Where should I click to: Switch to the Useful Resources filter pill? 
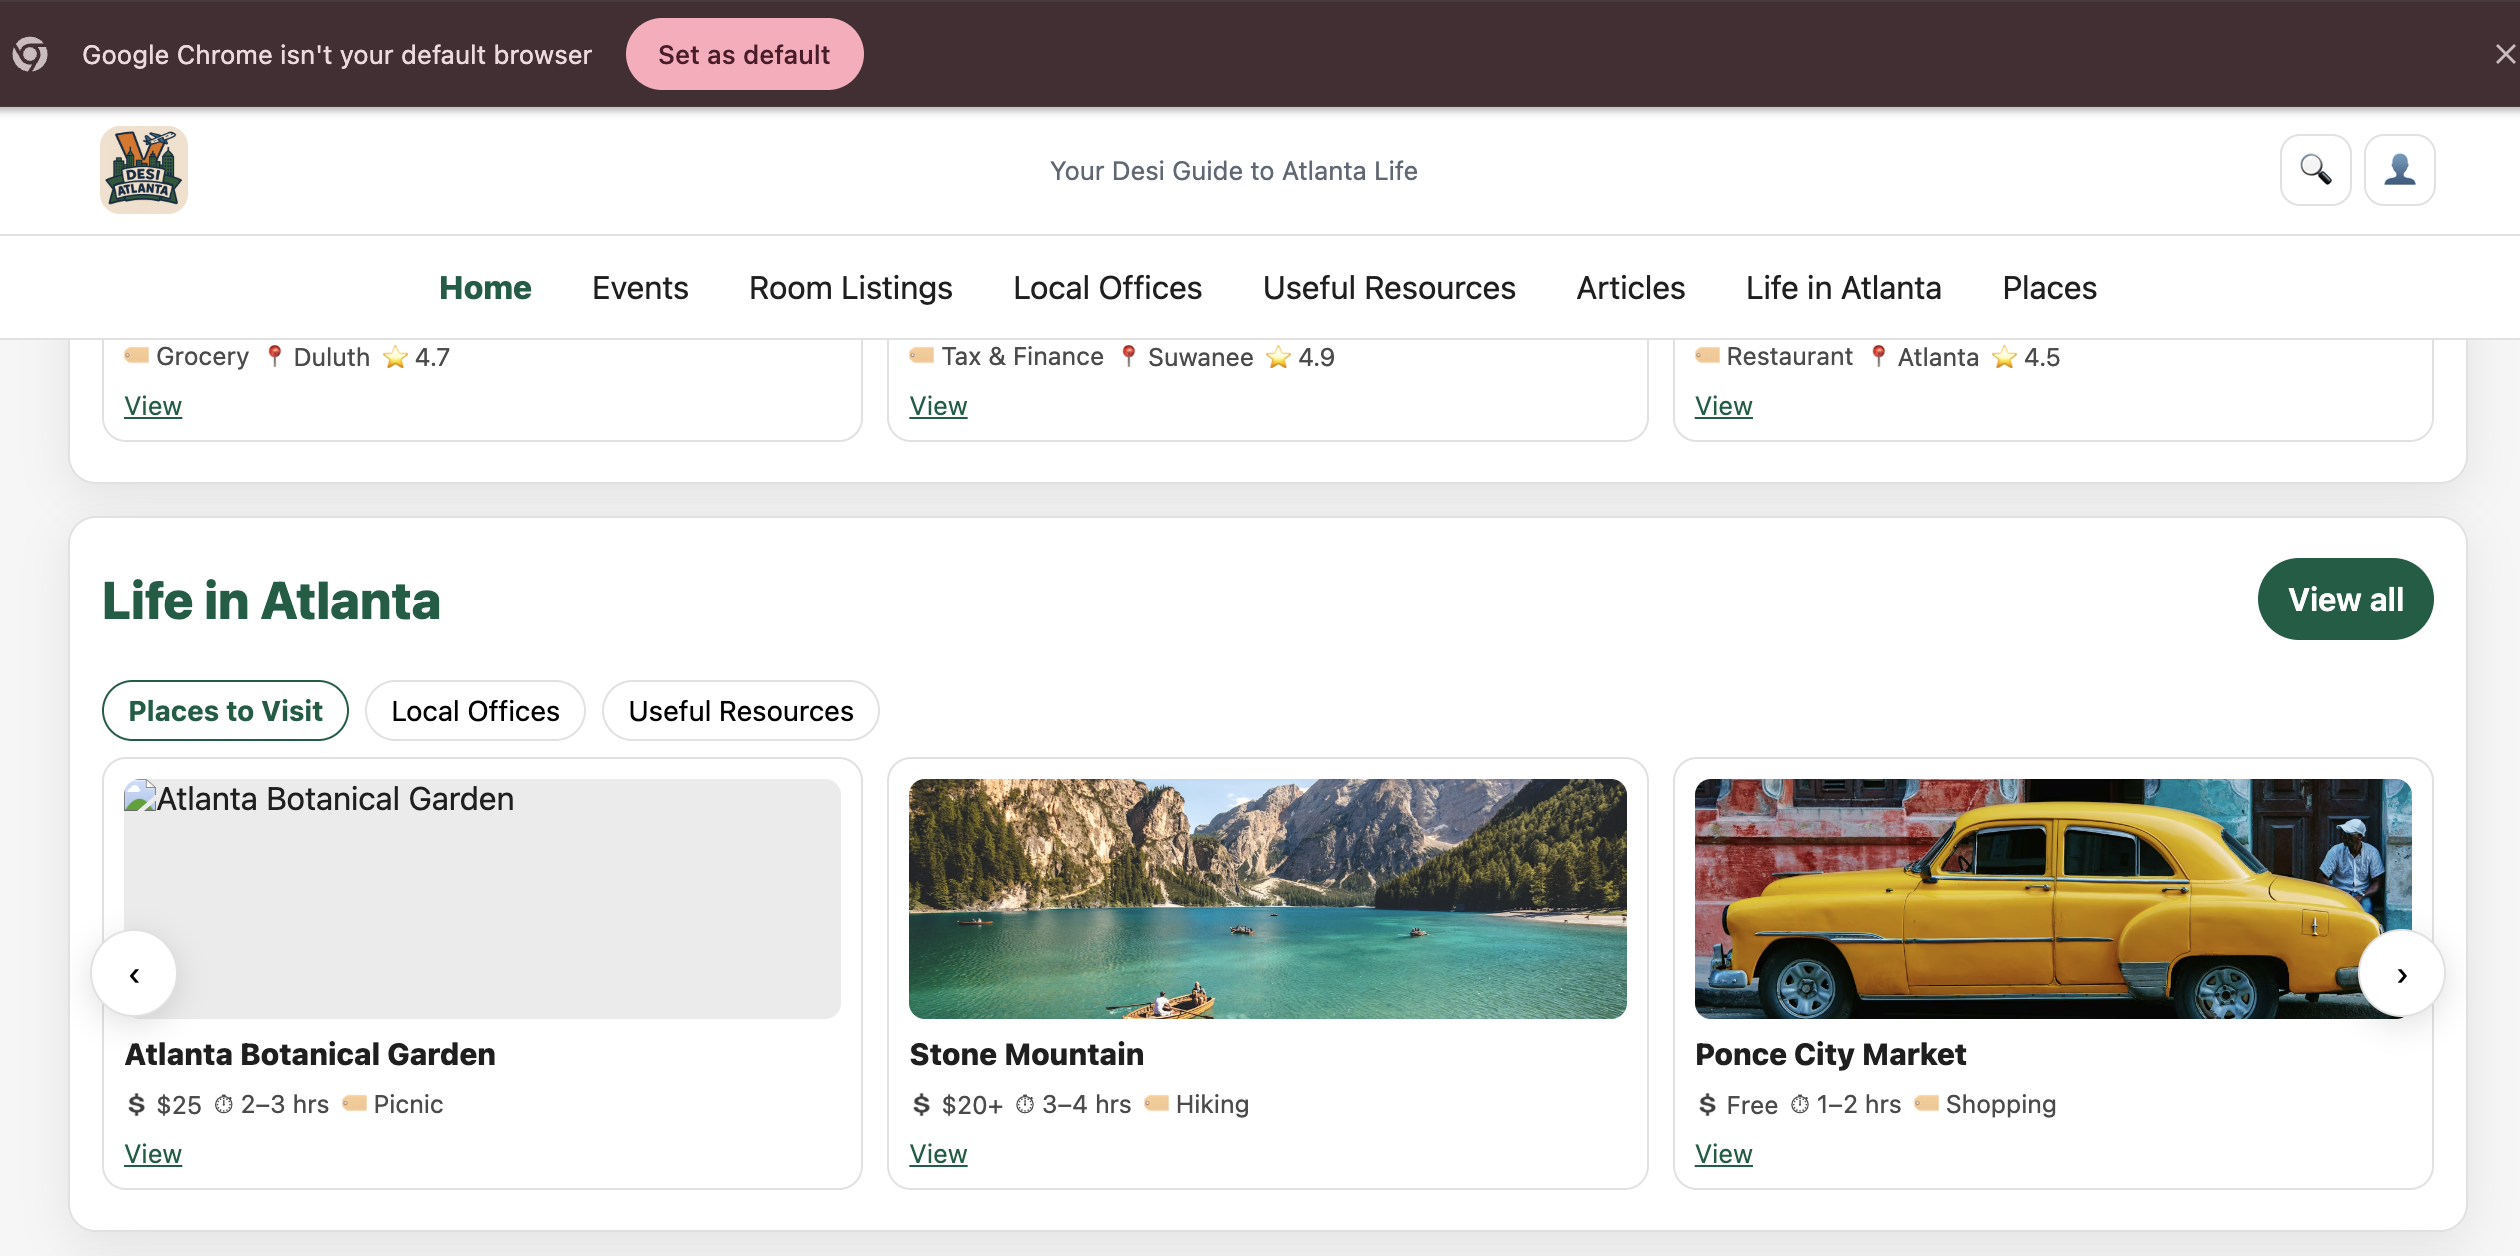[740, 711]
